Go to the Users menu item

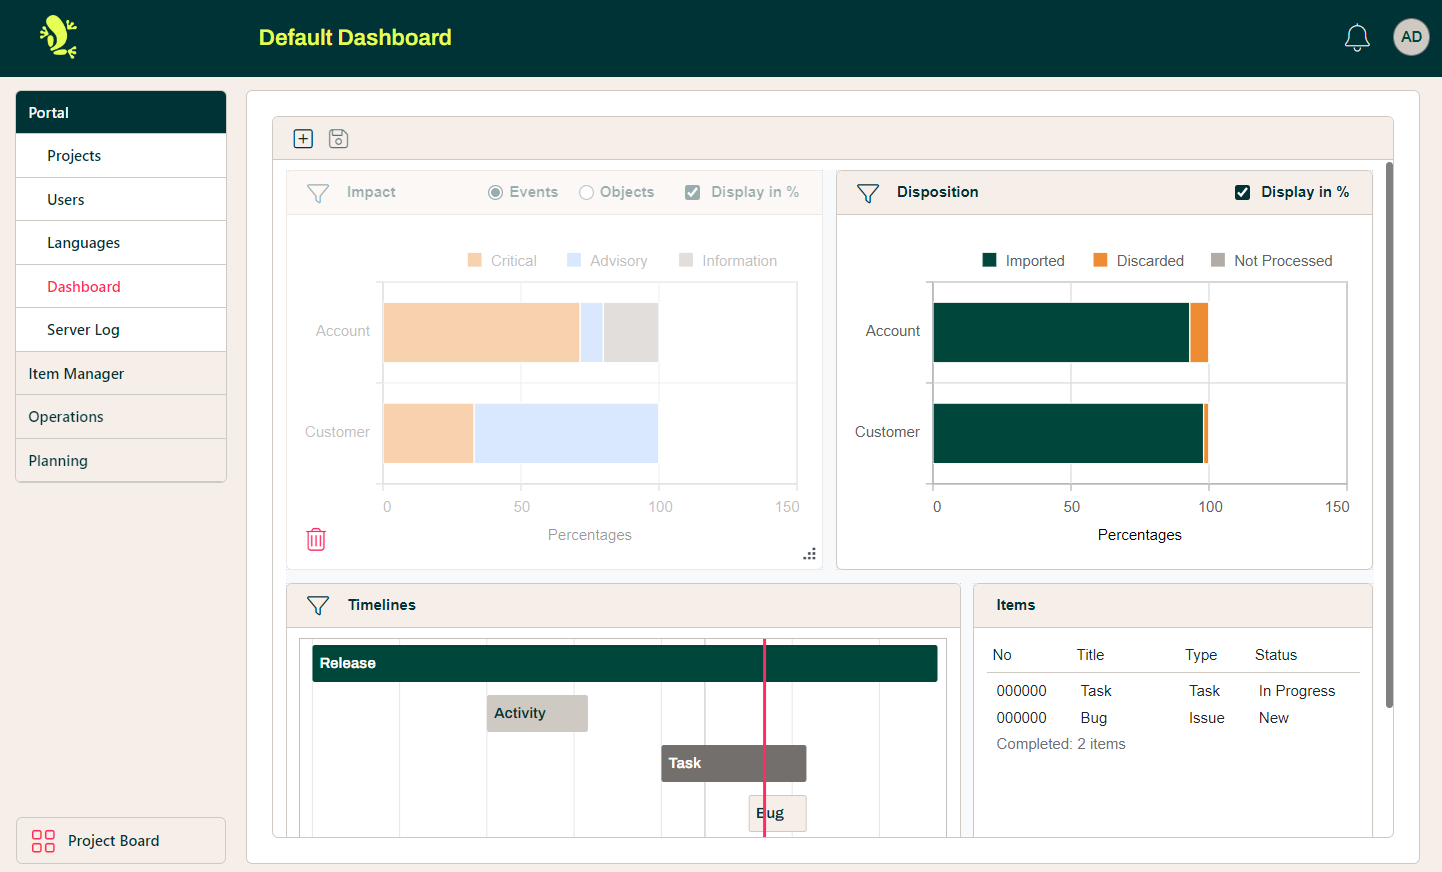[66, 200]
